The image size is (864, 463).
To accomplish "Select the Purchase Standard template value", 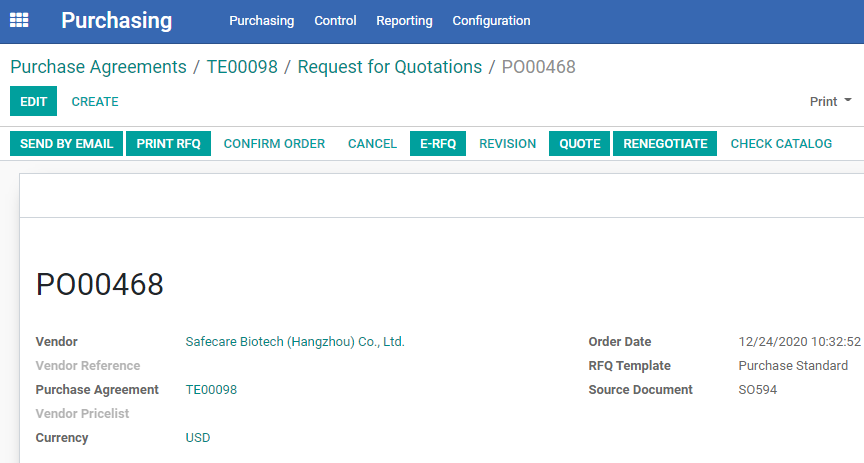I will click(793, 365).
